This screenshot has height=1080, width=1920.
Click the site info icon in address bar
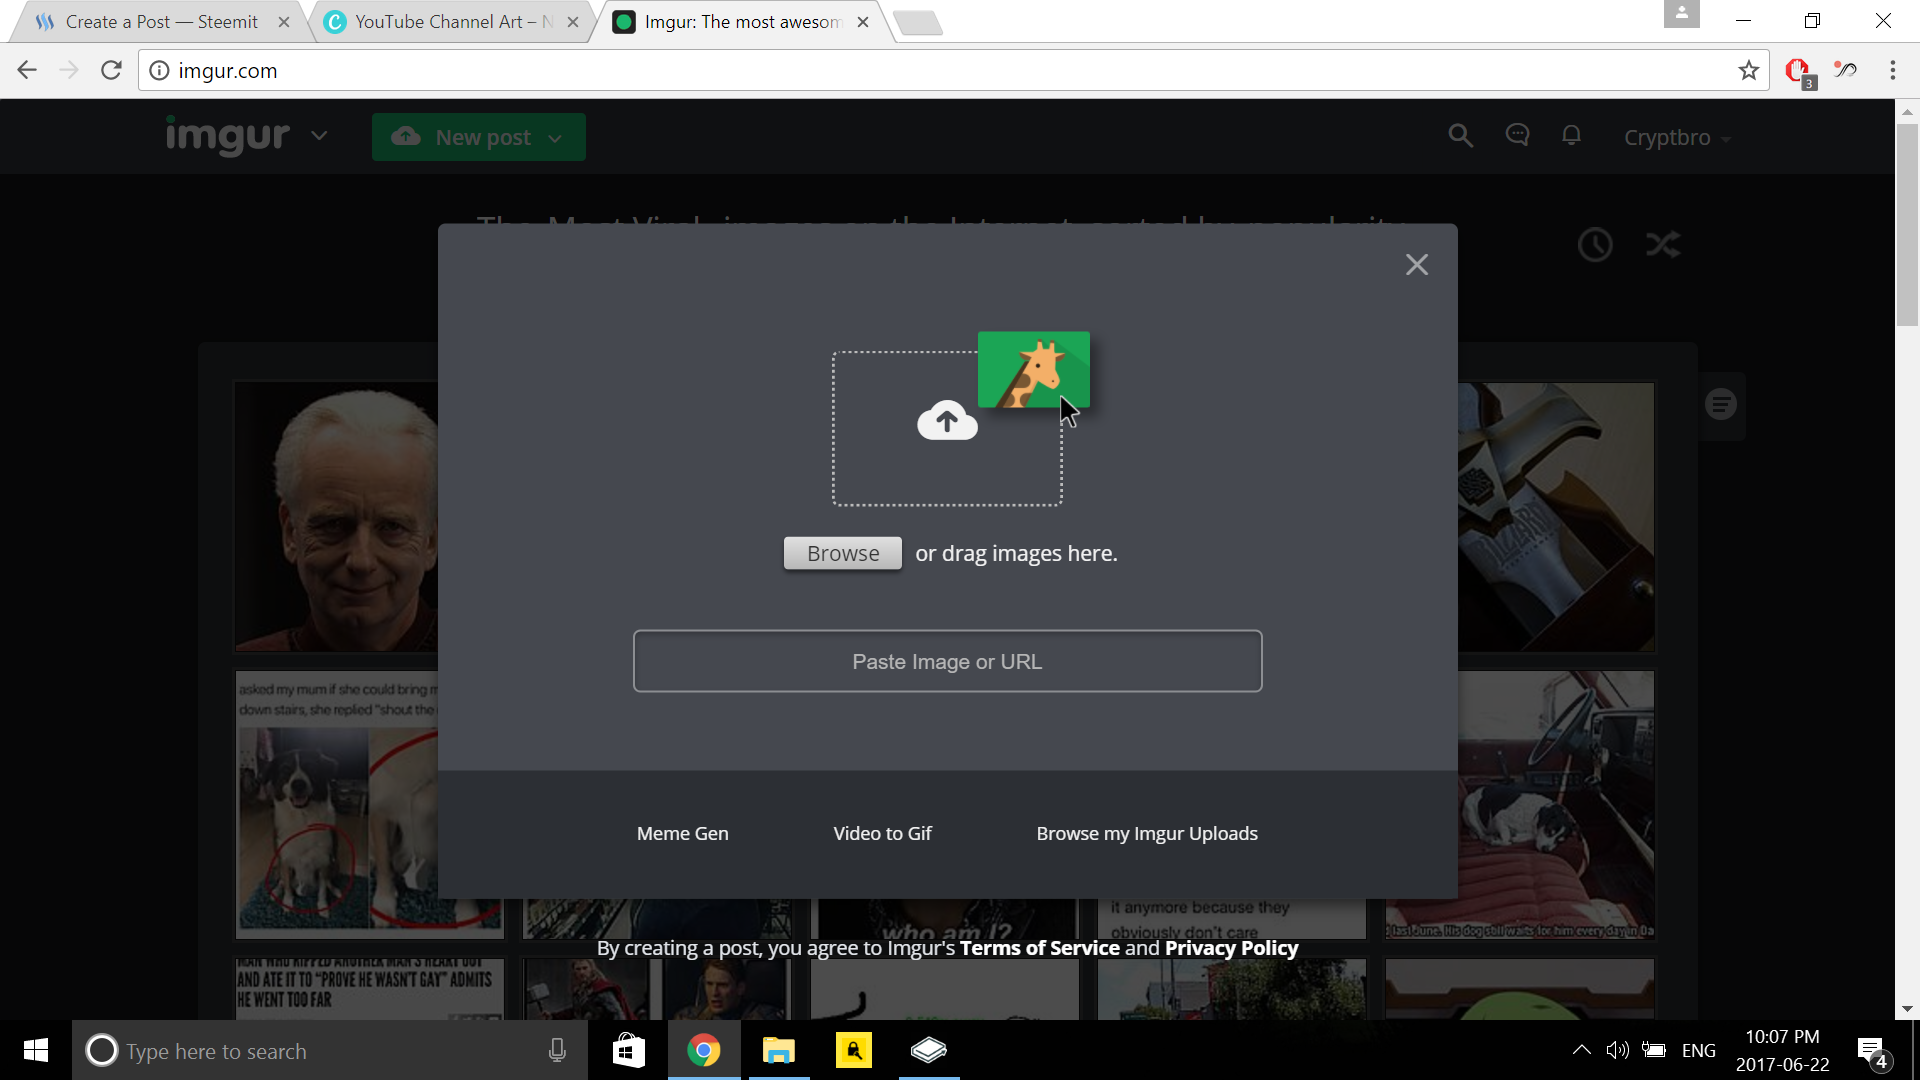[159, 70]
